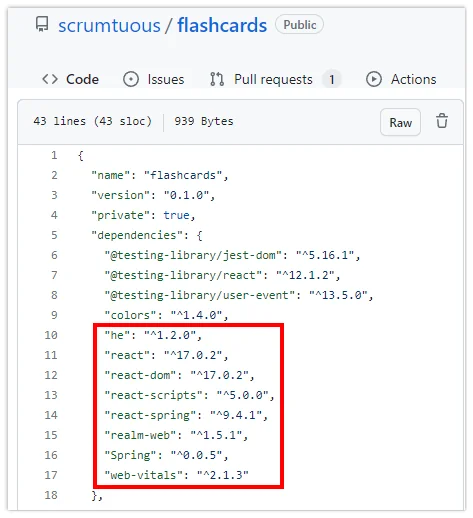The height and width of the screenshot is (518, 473).
Task: Click the "colors": "^1.4.0" line
Action: (166, 315)
